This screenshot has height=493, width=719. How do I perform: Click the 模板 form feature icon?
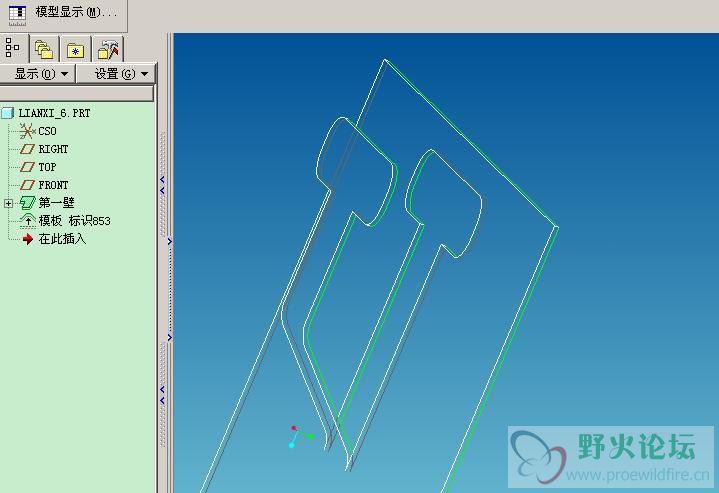(x=28, y=221)
